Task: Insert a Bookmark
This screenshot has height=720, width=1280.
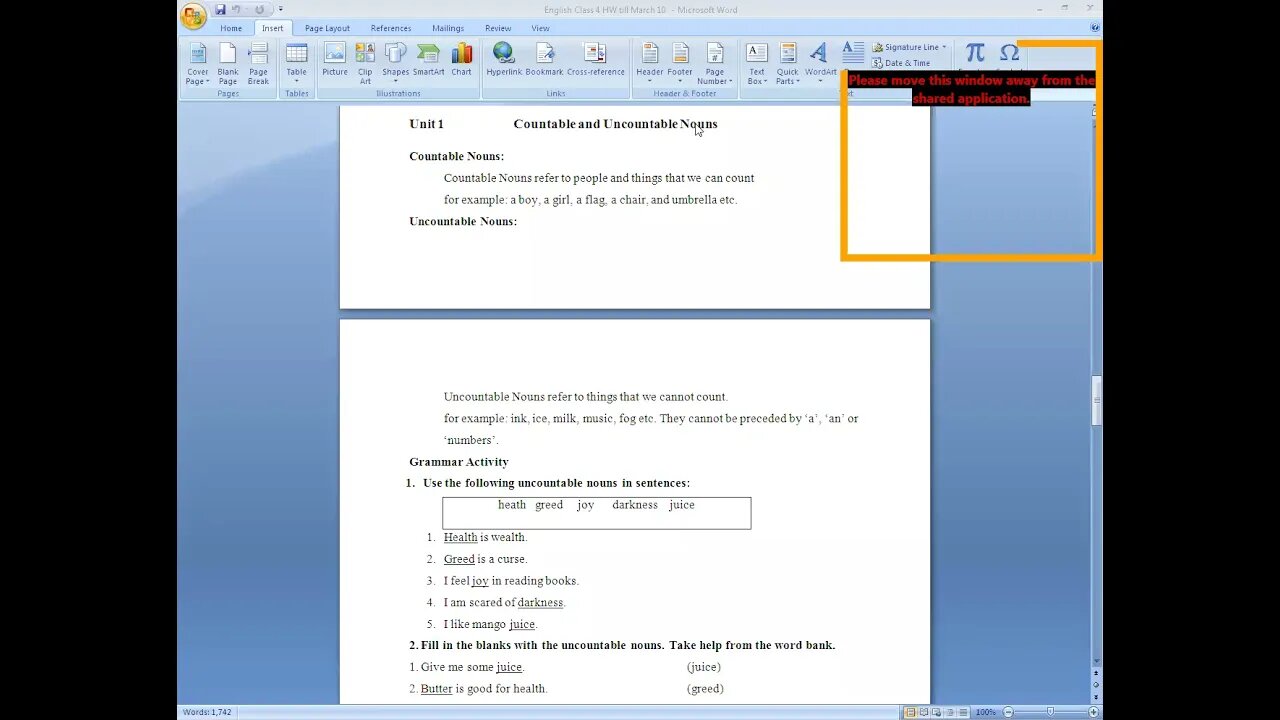Action: pyautogui.click(x=544, y=60)
